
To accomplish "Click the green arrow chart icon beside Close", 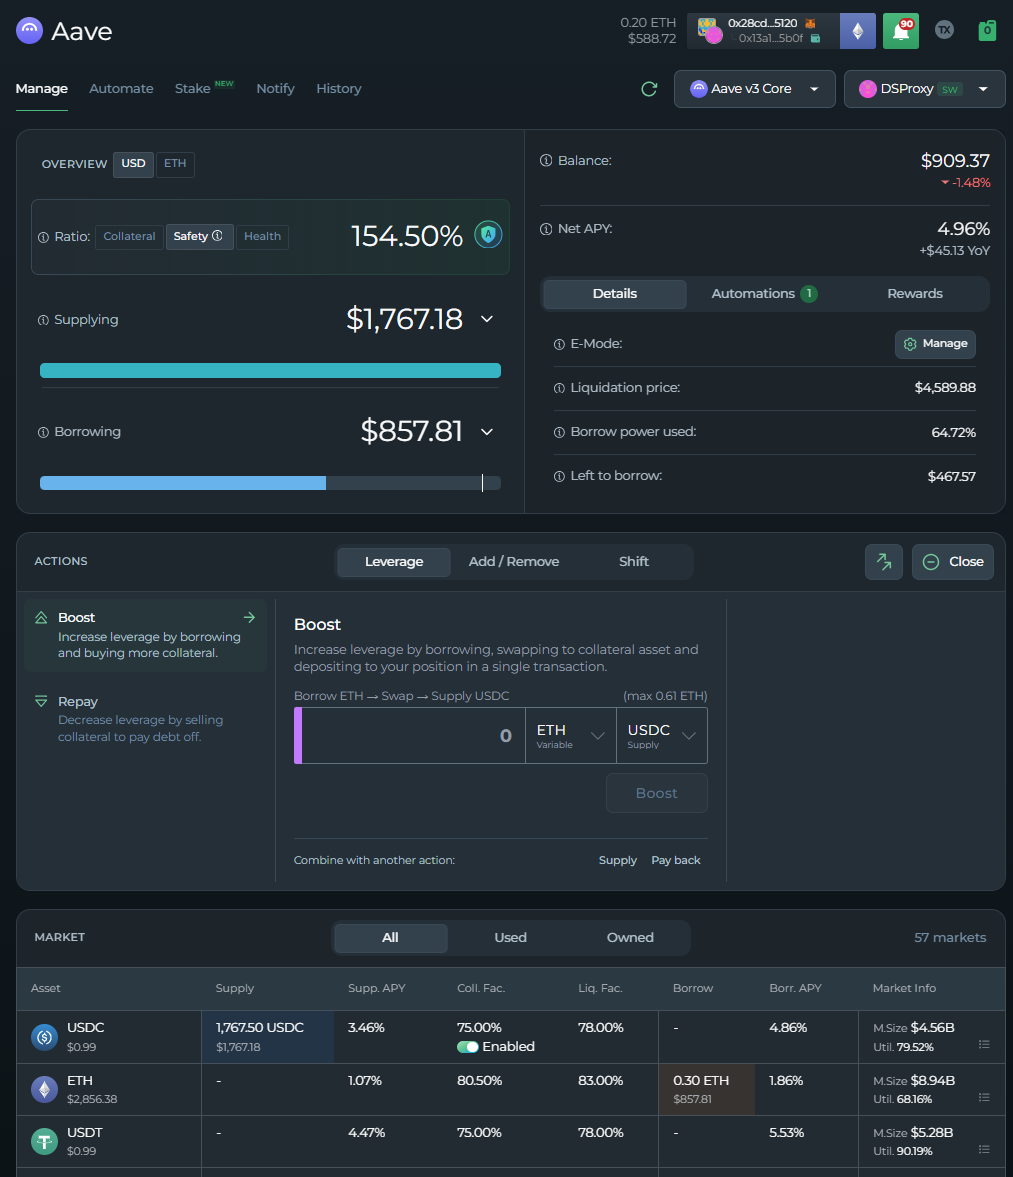I will coord(883,562).
